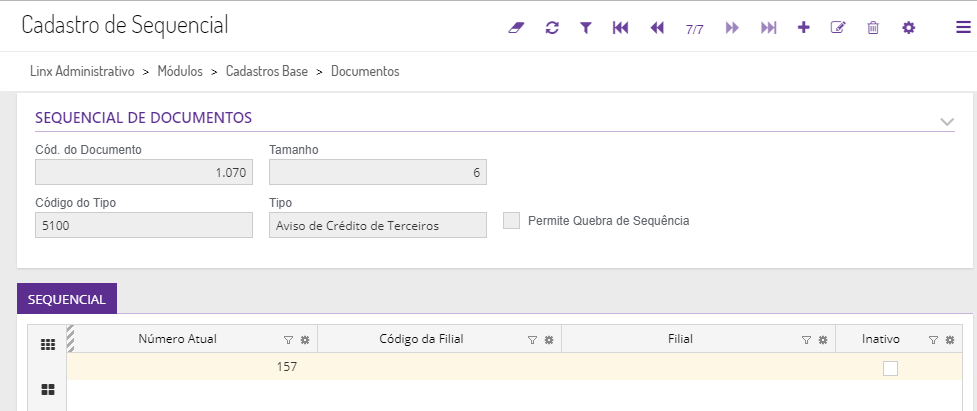977x411 pixels.
Task: Add a new record with plus icon
Action: (803, 28)
